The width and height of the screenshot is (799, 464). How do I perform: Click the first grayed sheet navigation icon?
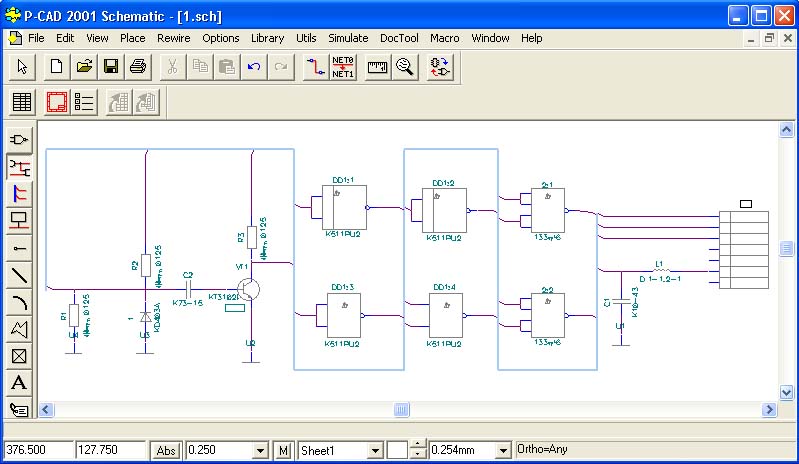pos(119,102)
